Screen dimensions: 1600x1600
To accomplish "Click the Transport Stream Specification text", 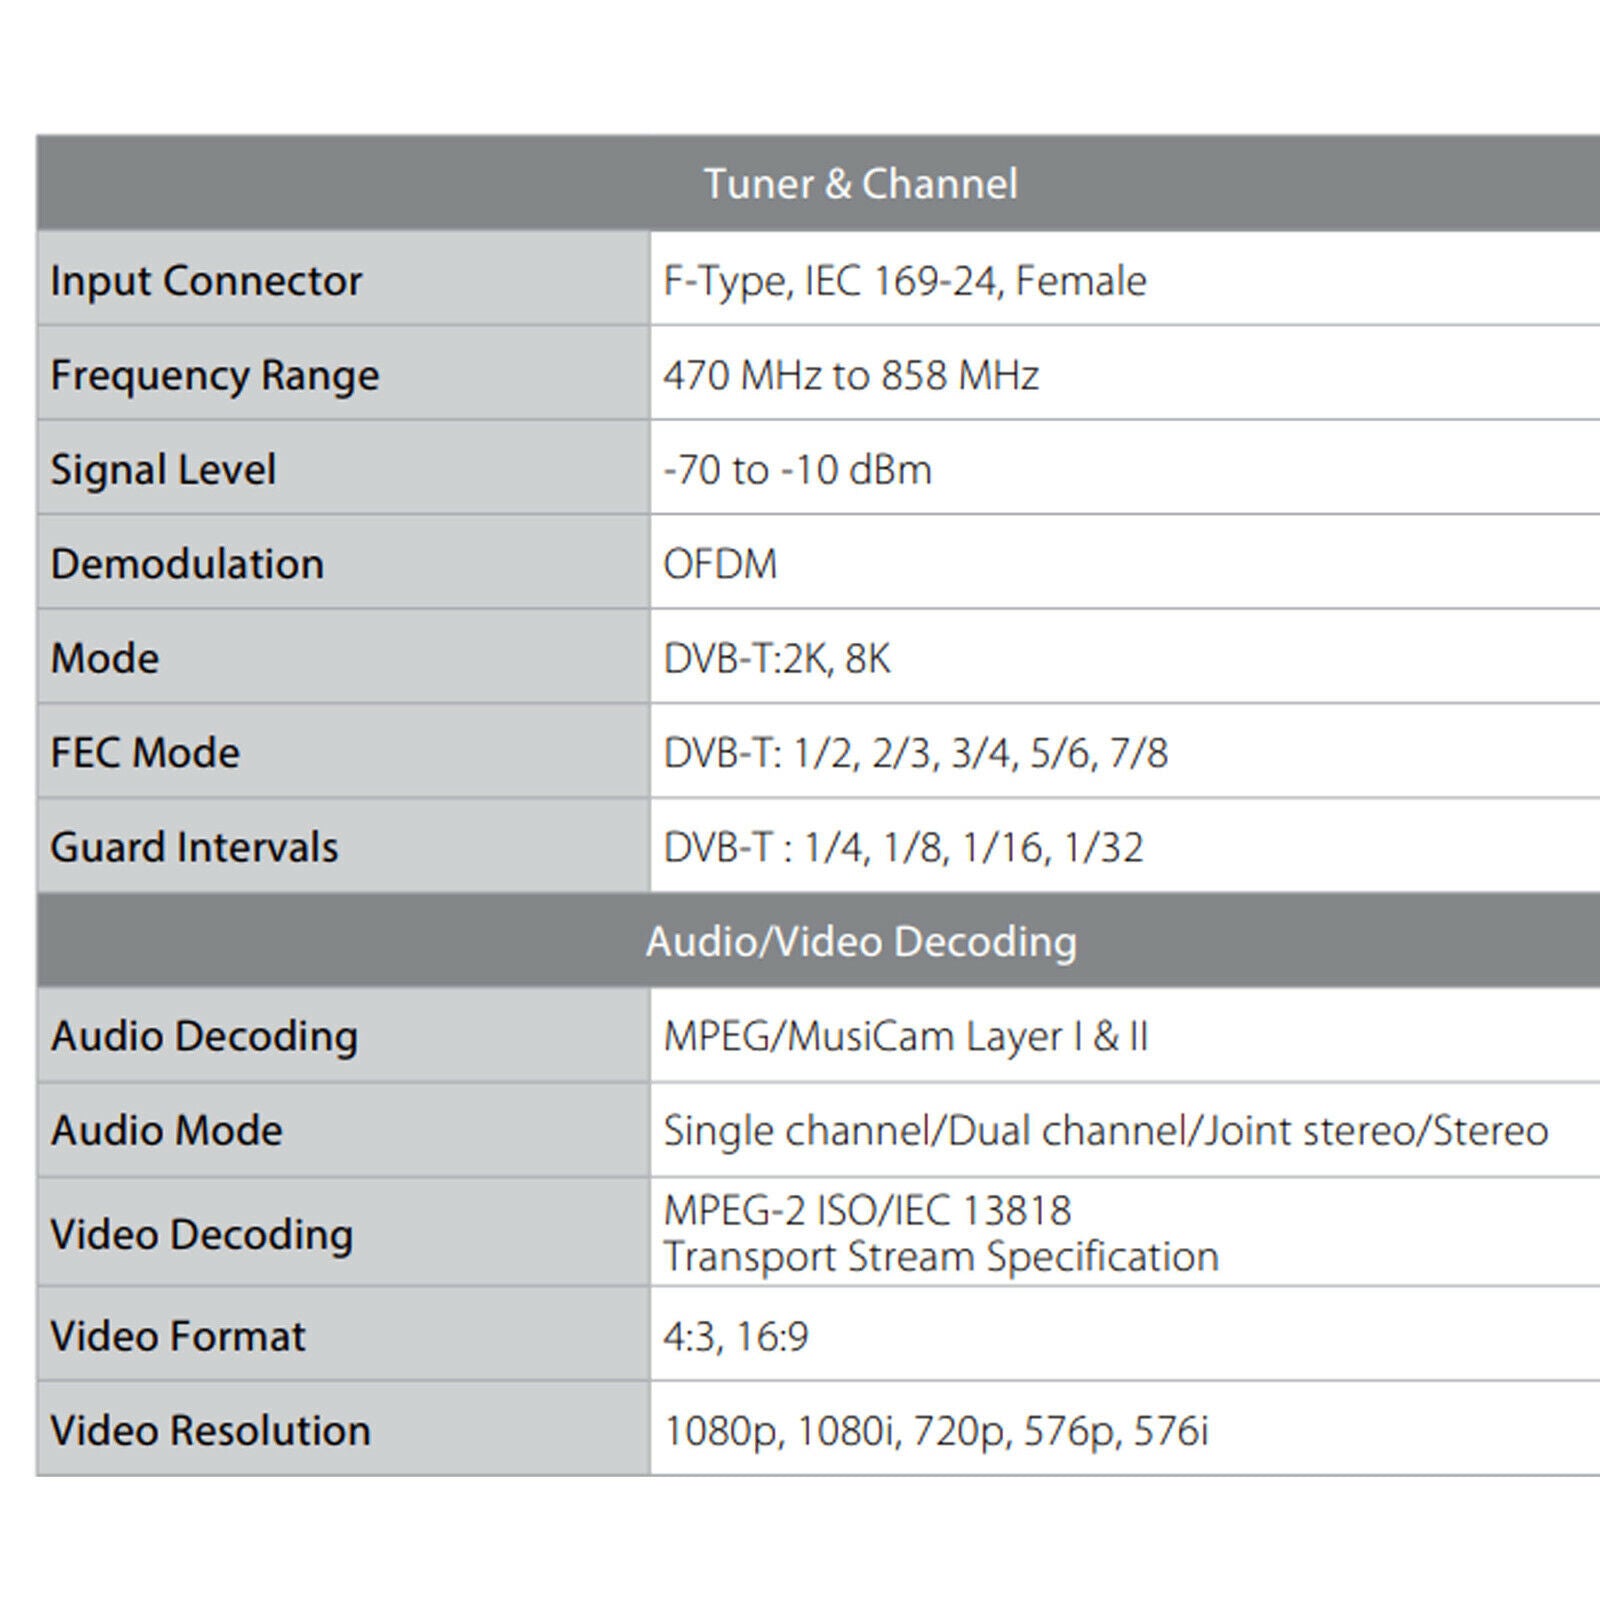I will [941, 1257].
